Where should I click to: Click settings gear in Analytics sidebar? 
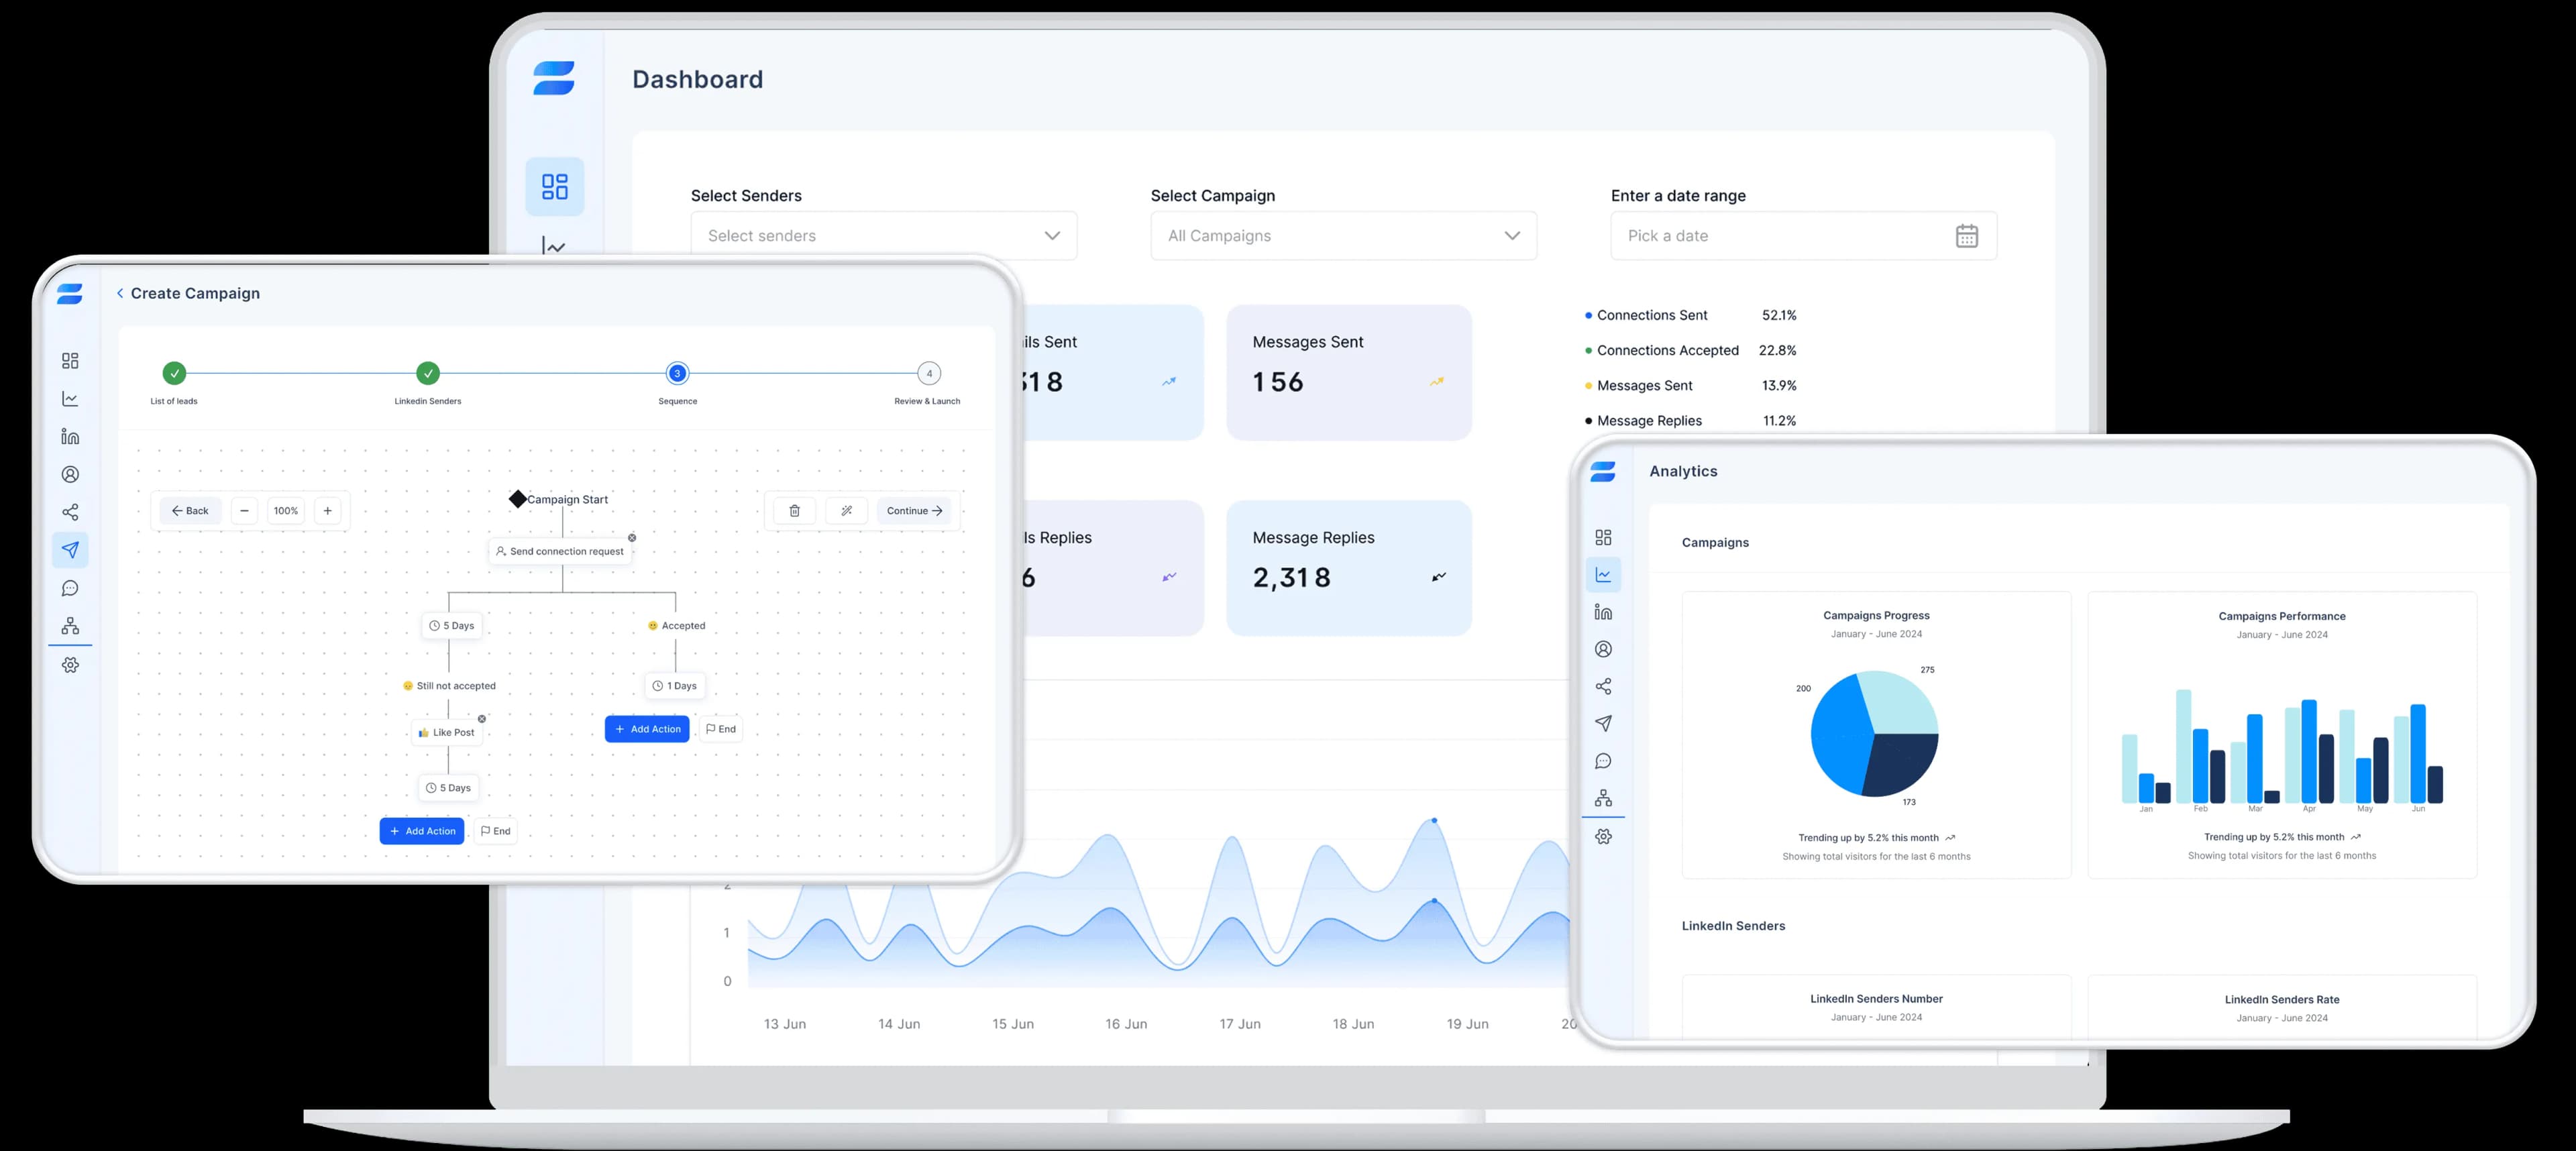click(x=1603, y=837)
